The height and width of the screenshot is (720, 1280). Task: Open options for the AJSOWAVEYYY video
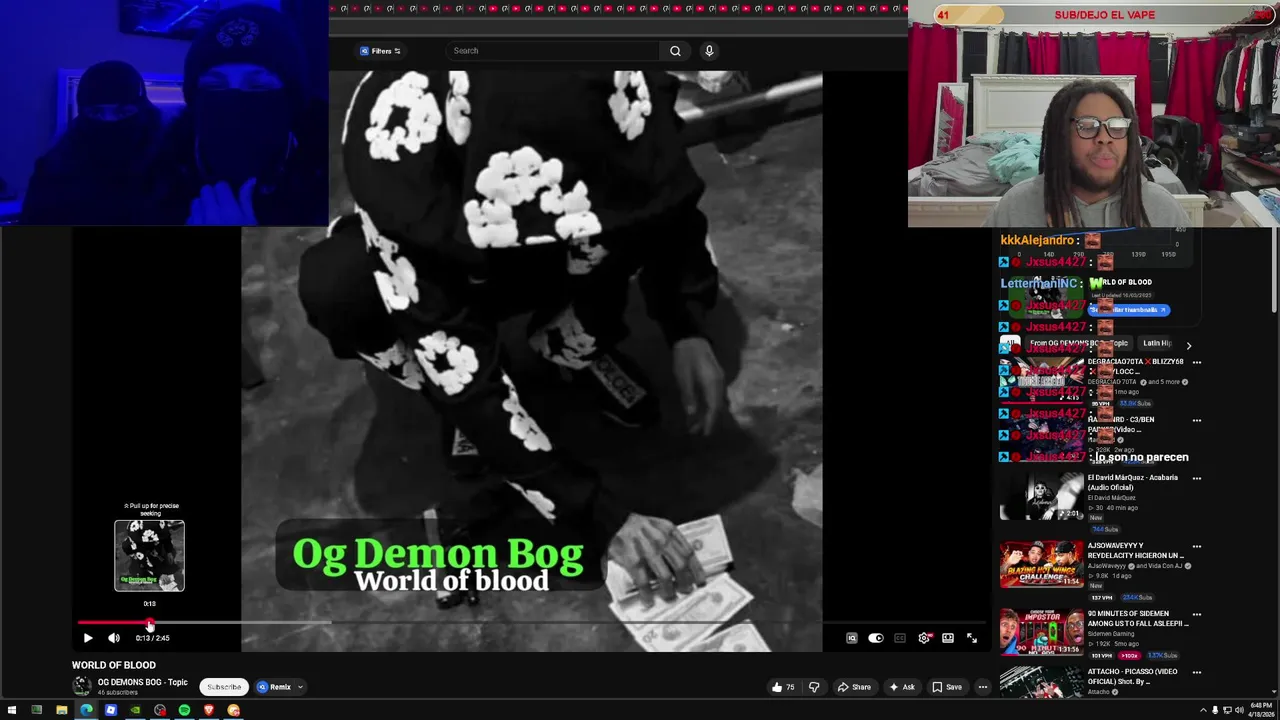1197,547
